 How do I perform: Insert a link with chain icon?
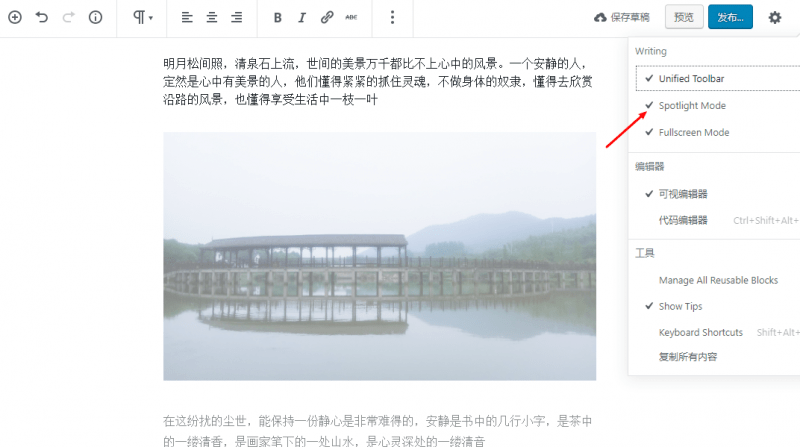pos(327,17)
